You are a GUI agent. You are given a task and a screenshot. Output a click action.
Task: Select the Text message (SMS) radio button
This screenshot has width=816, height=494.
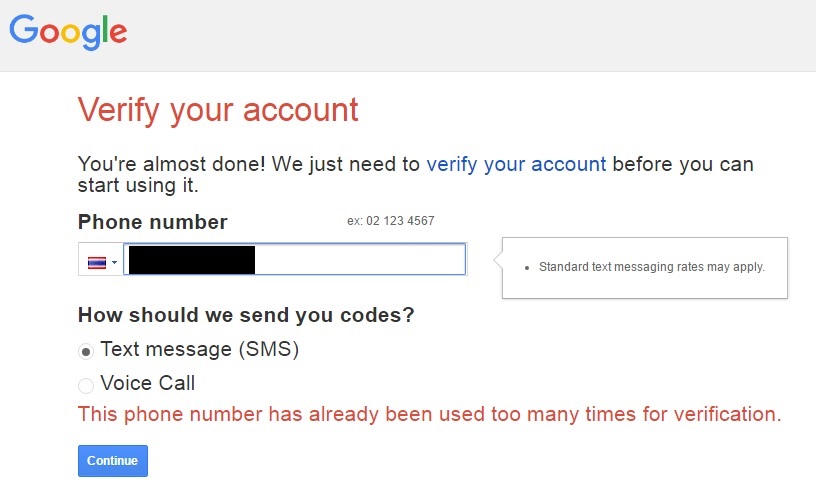(86, 351)
